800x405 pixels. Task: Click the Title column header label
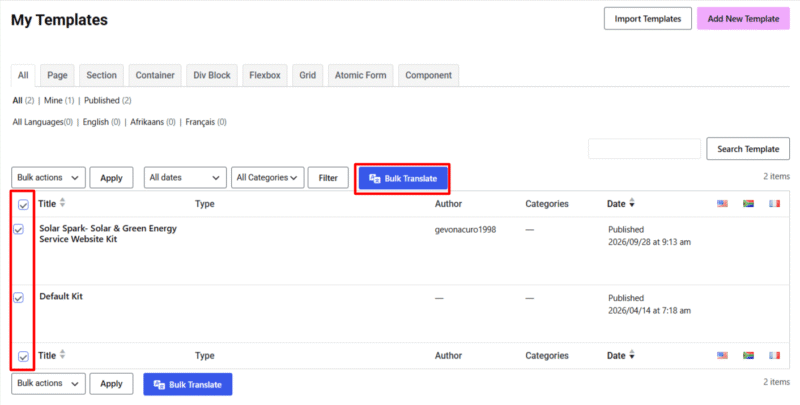pos(47,204)
